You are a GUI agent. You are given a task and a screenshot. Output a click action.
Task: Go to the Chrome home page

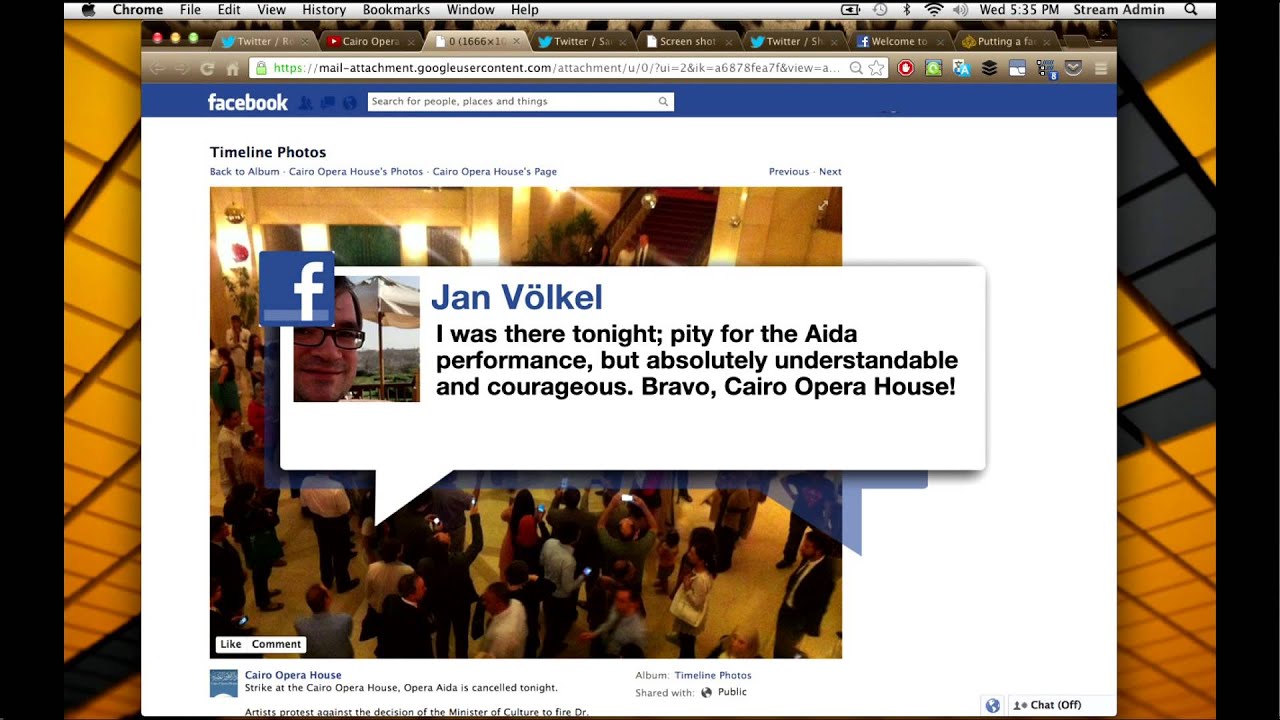coord(232,68)
